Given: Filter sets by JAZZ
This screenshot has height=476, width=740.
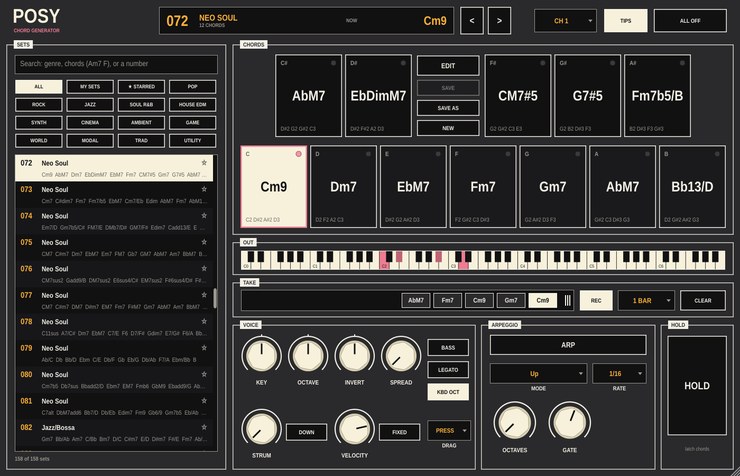Looking at the screenshot, I should 90,105.
